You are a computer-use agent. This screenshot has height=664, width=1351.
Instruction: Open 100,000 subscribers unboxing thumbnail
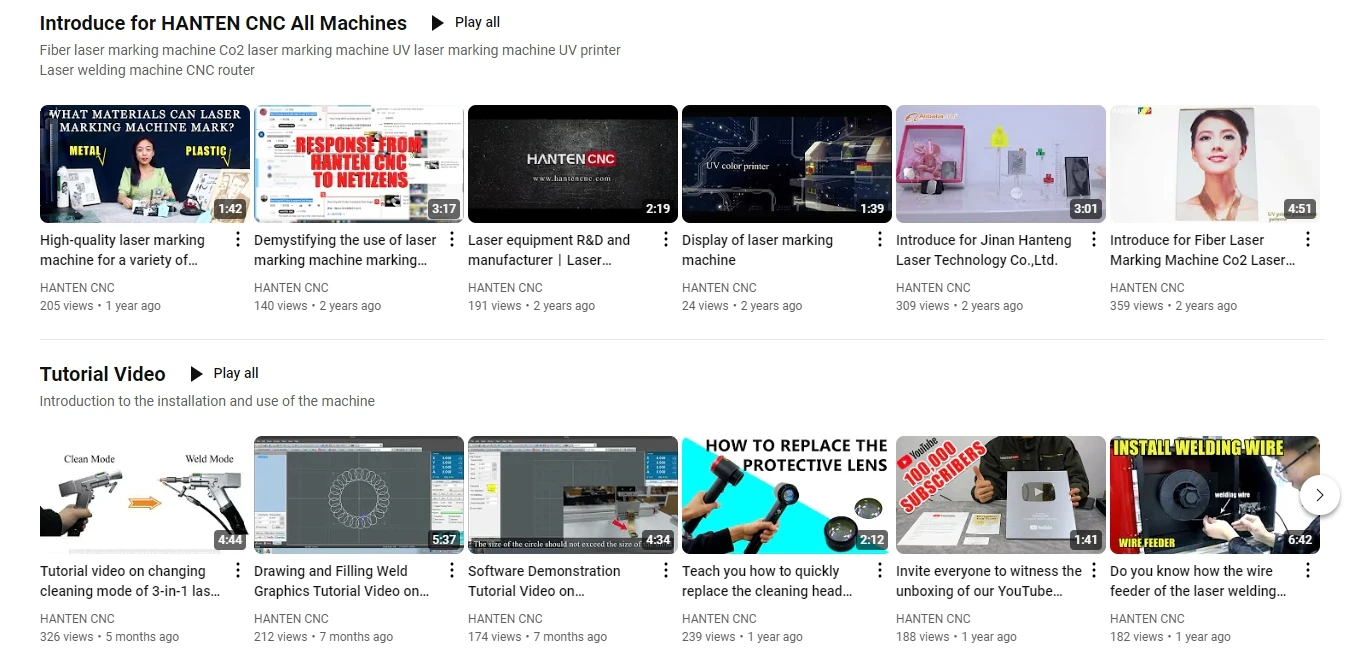pyautogui.click(x=1001, y=495)
